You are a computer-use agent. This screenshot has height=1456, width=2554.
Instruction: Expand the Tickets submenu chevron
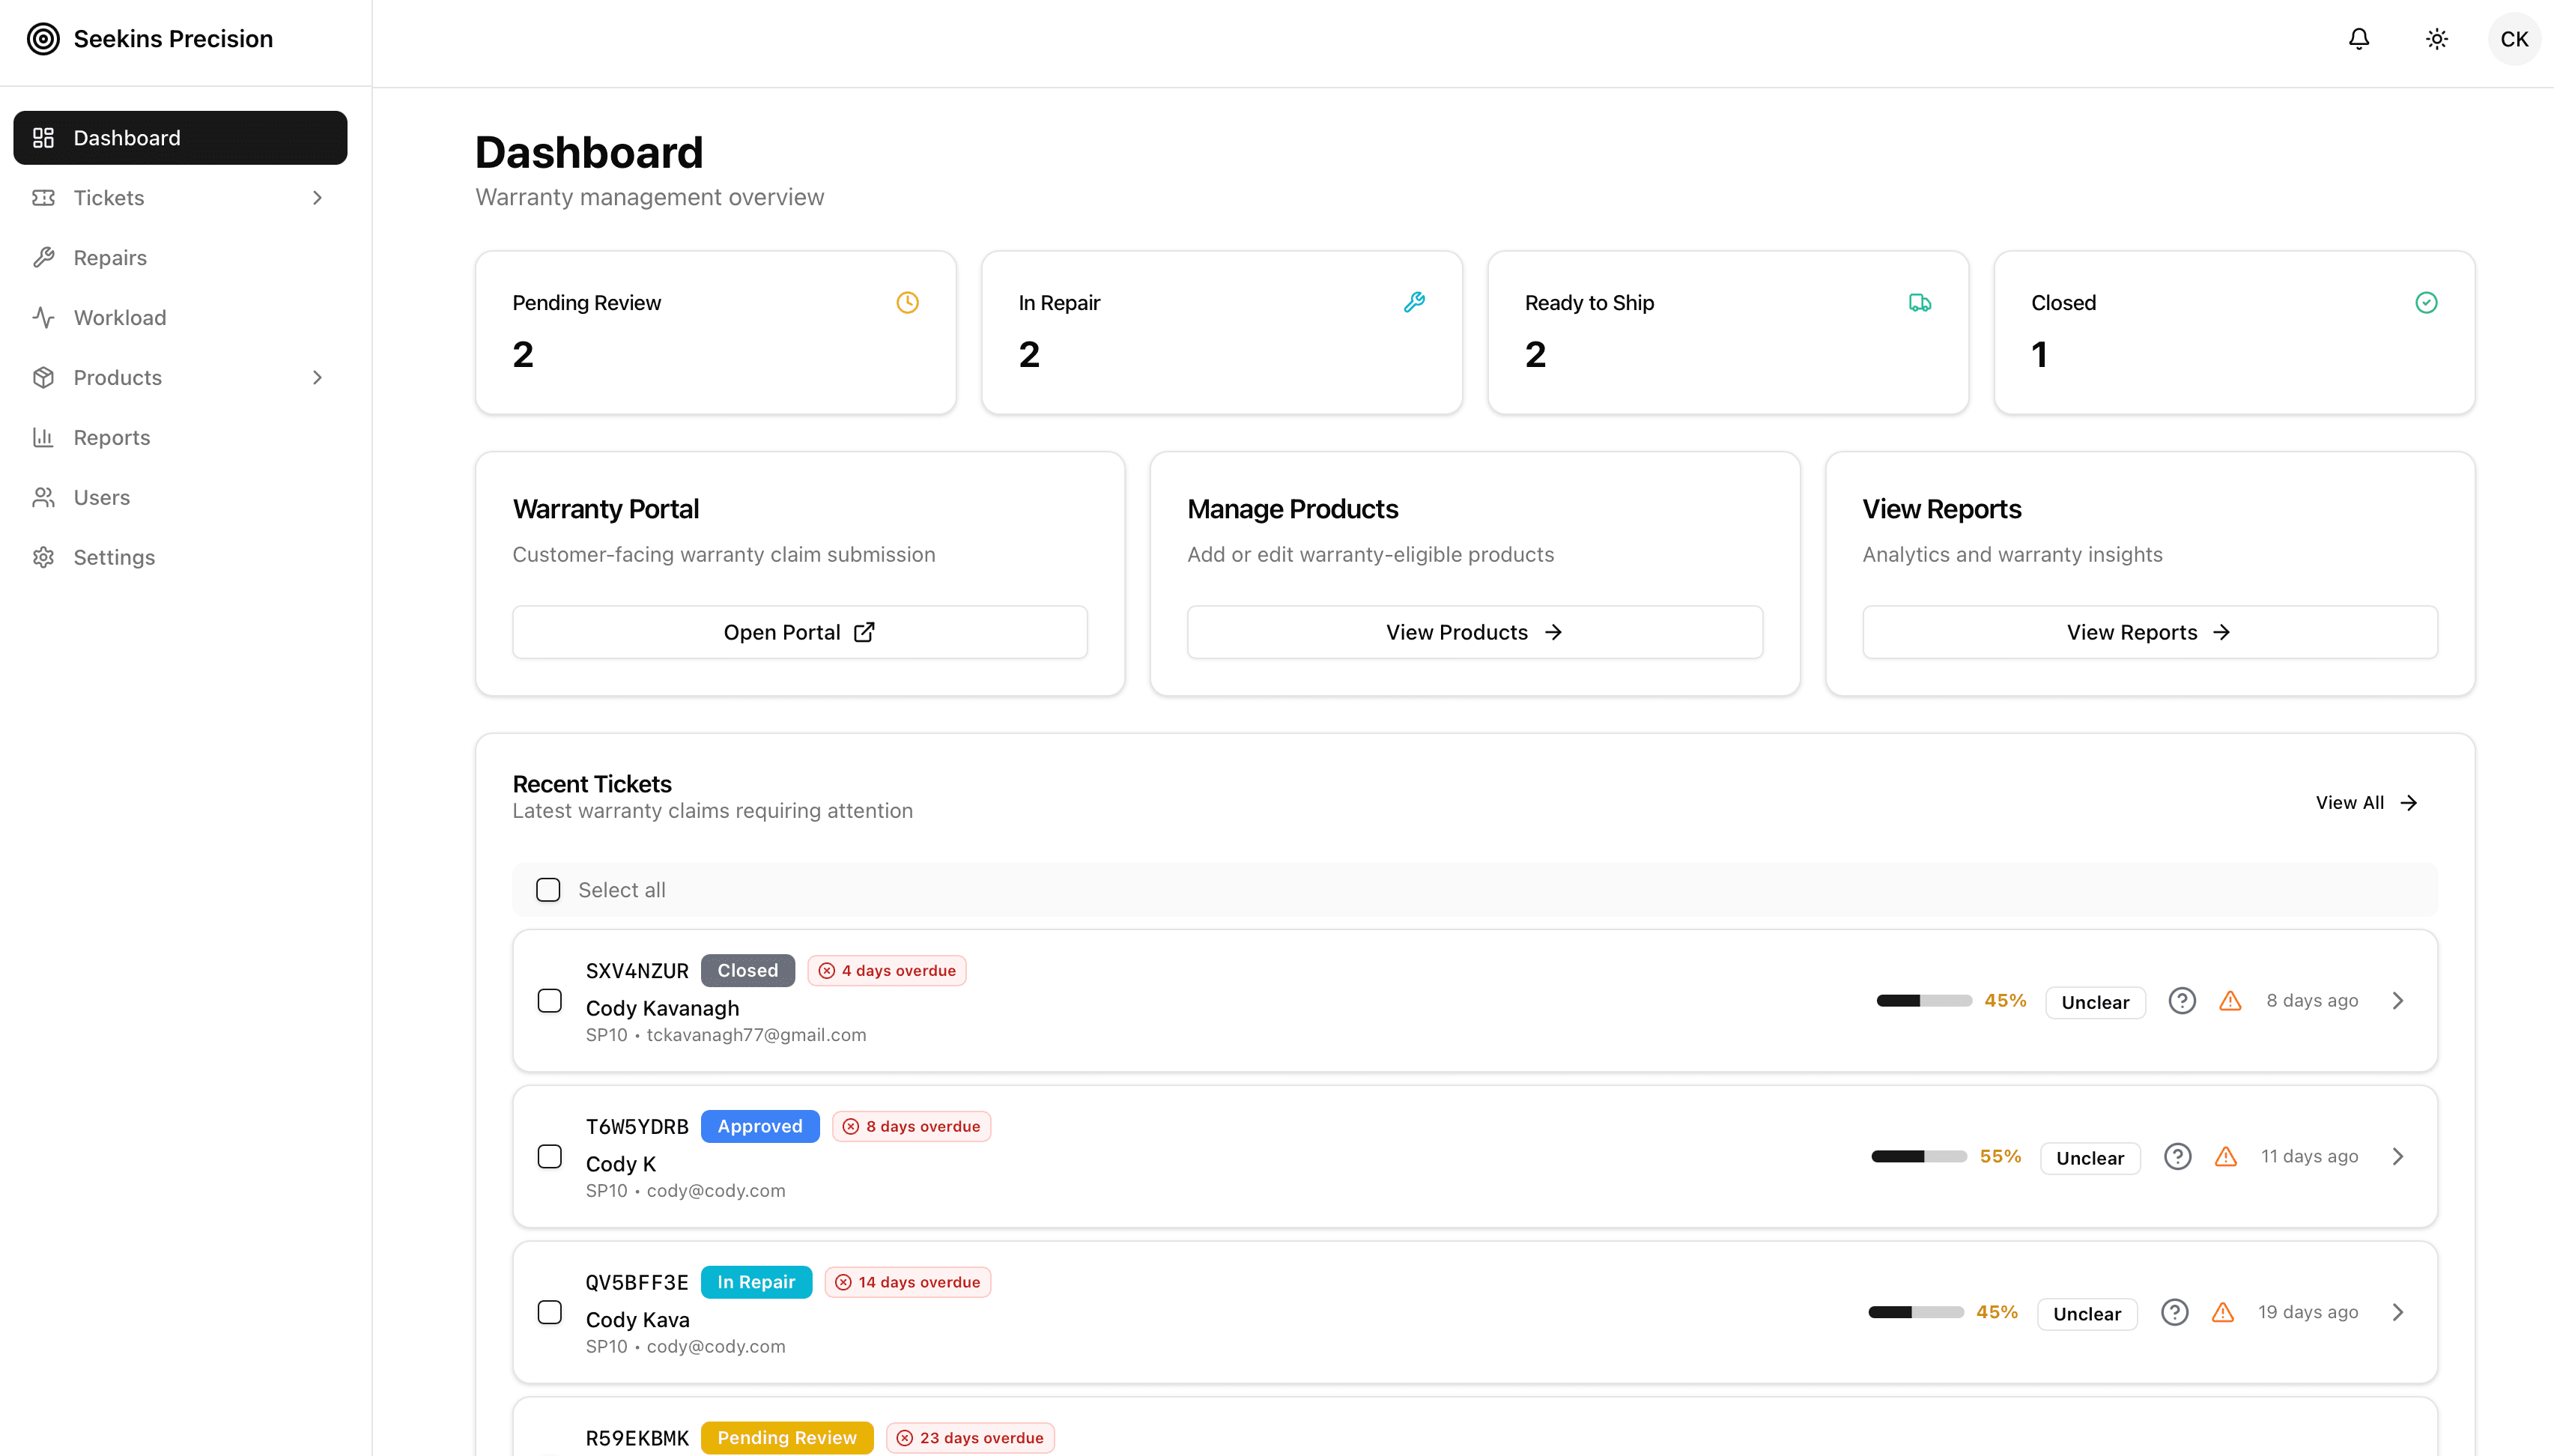point(318,198)
